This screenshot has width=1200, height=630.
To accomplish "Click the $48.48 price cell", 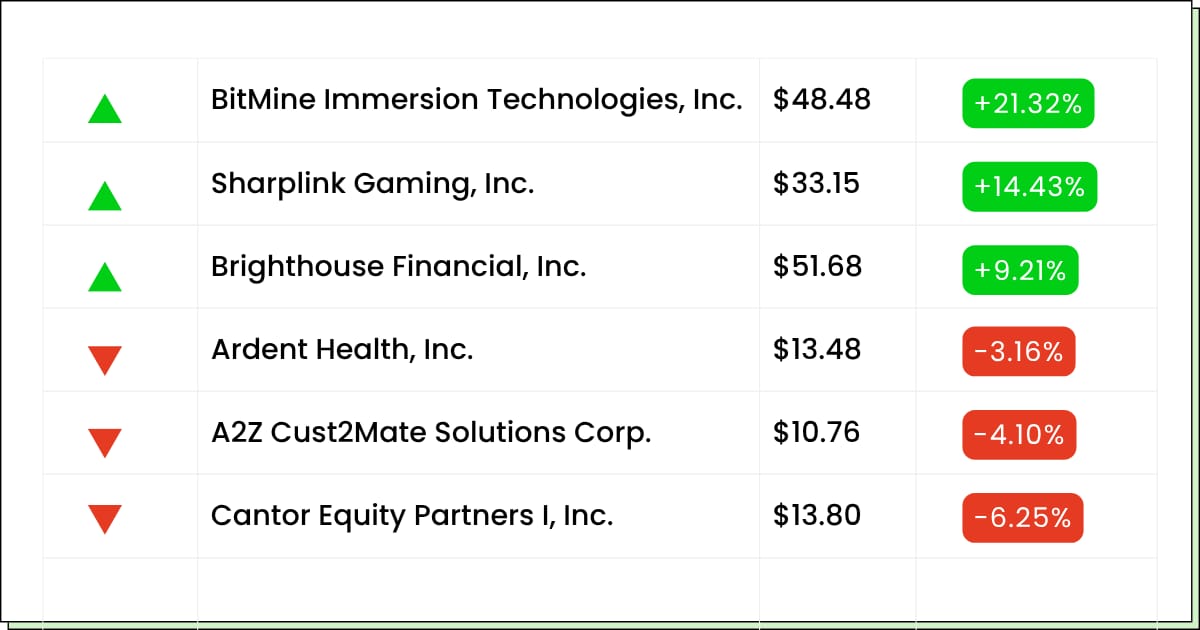I will click(x=822, y=100).
